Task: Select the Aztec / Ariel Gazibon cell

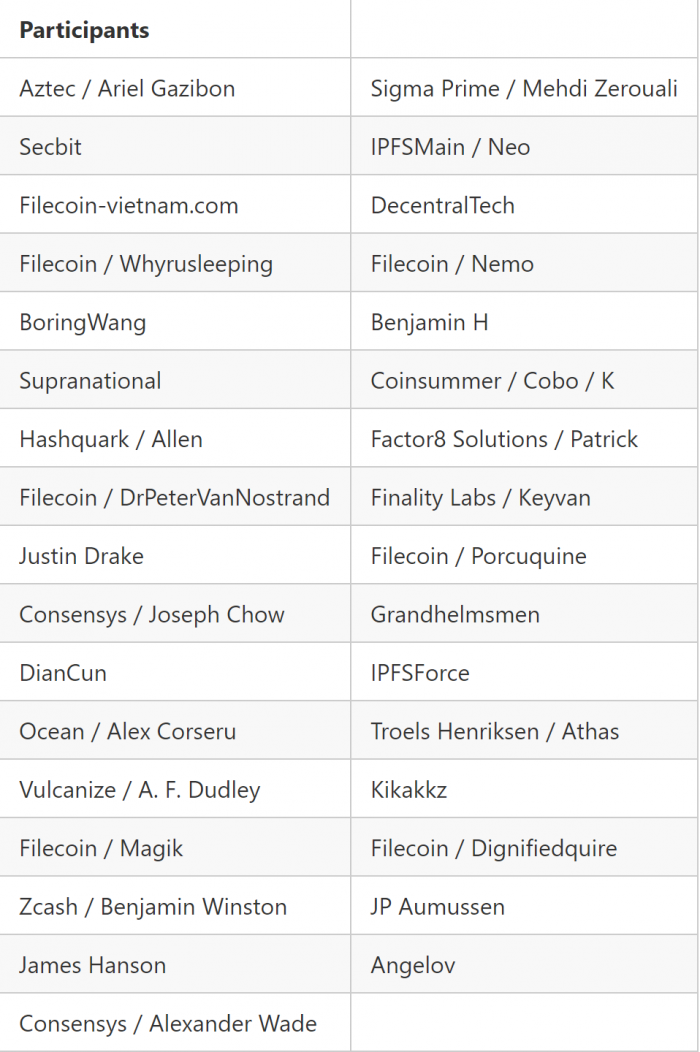Action: click(x=174, y=87)
